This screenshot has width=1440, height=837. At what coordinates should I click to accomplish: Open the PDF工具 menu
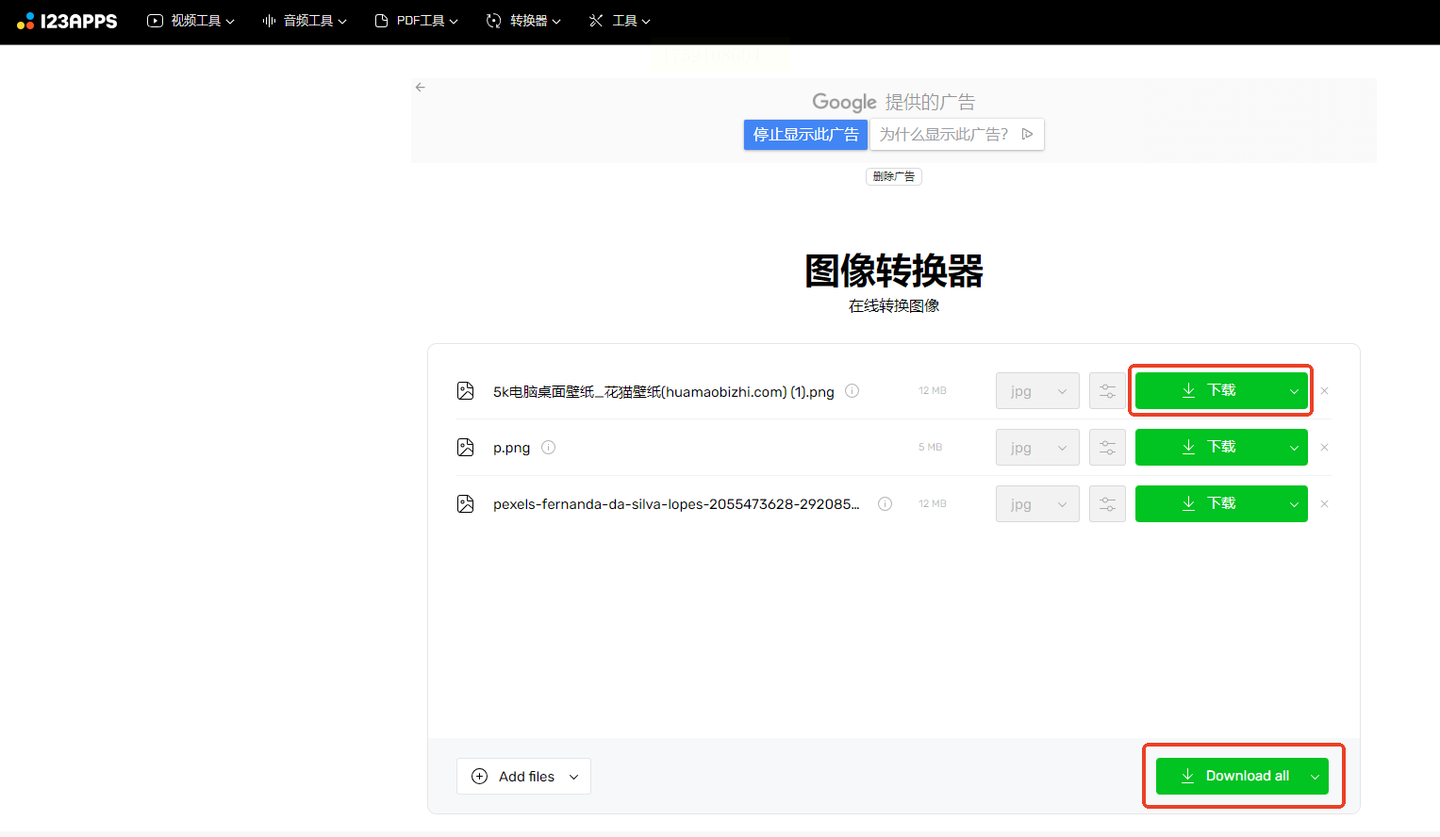pyautogui.click(x=416, y=20)
